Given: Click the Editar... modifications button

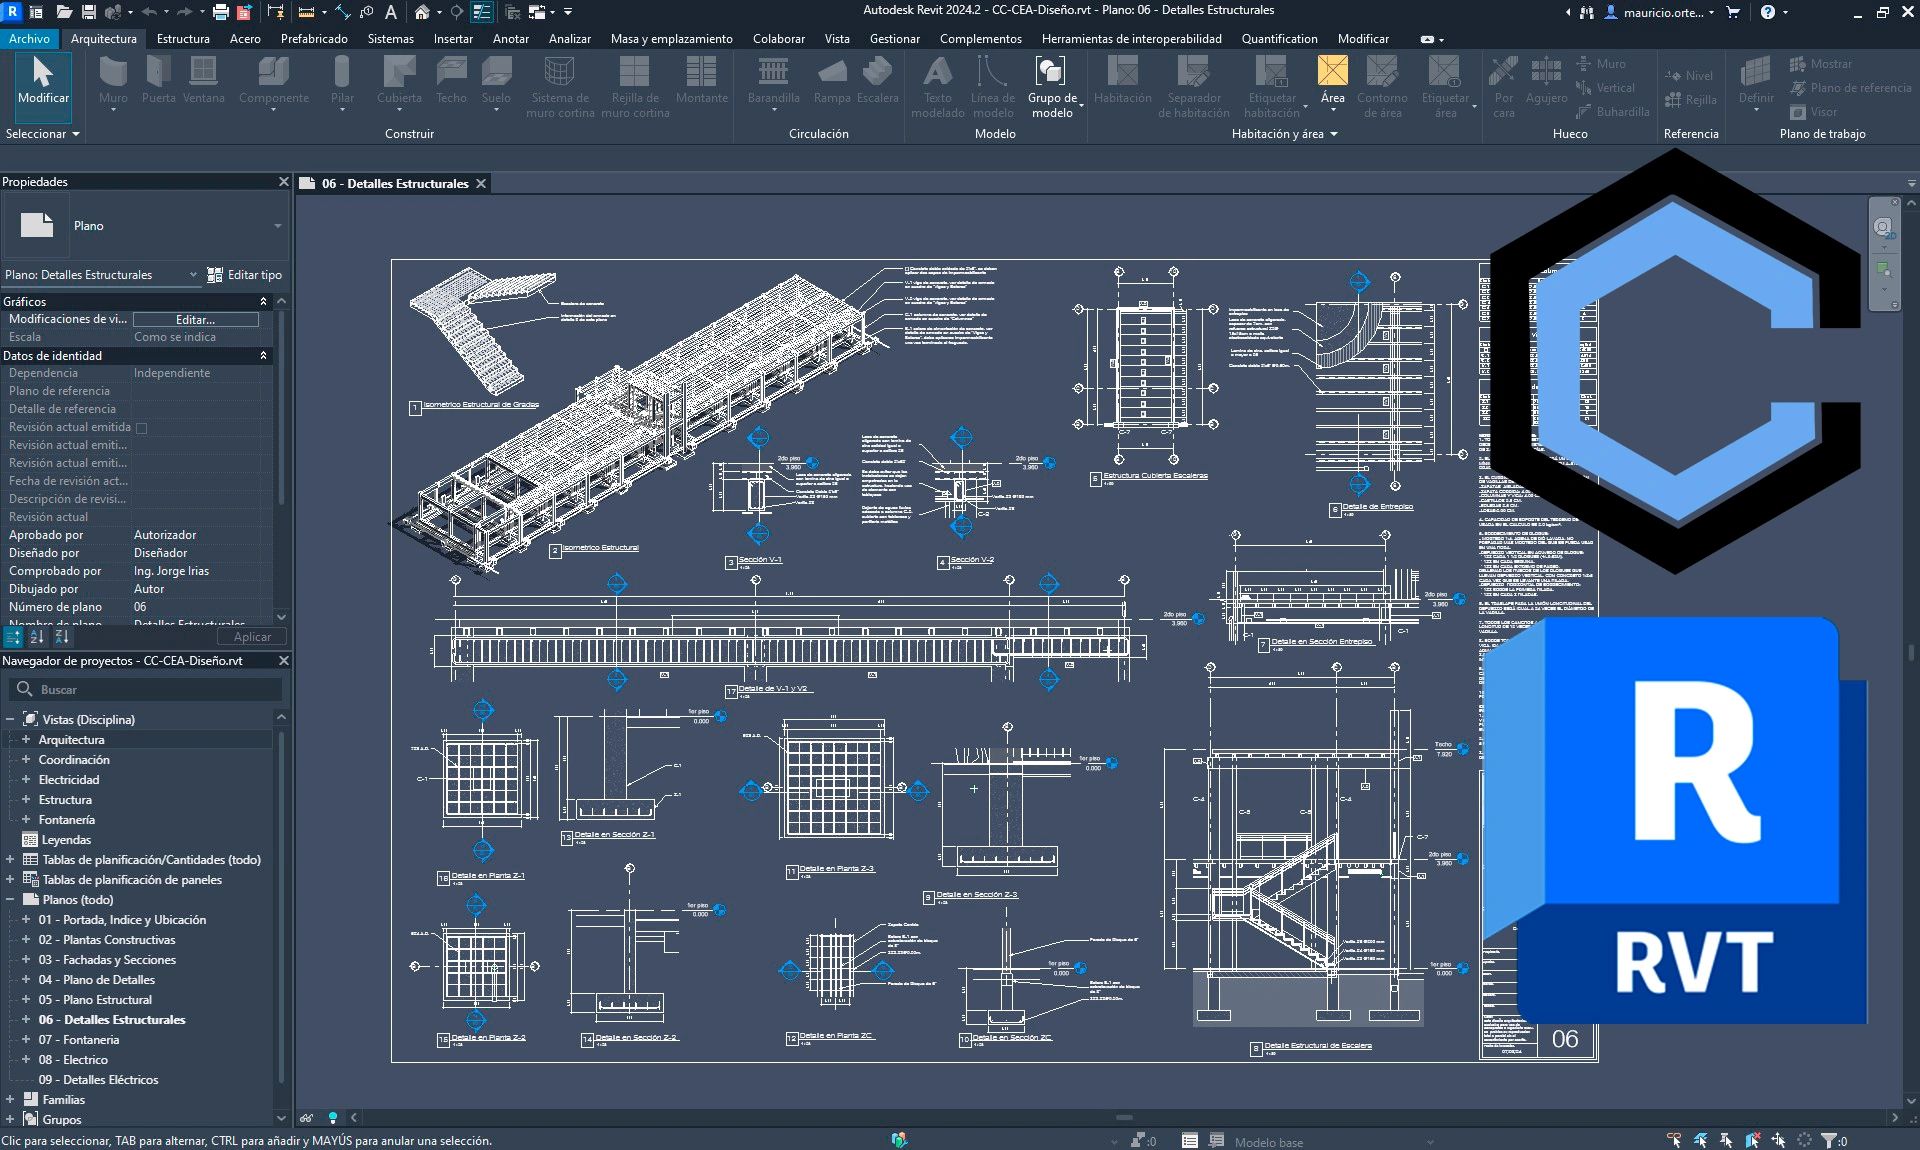Looking at the screenshot, I should click(196, 320).
